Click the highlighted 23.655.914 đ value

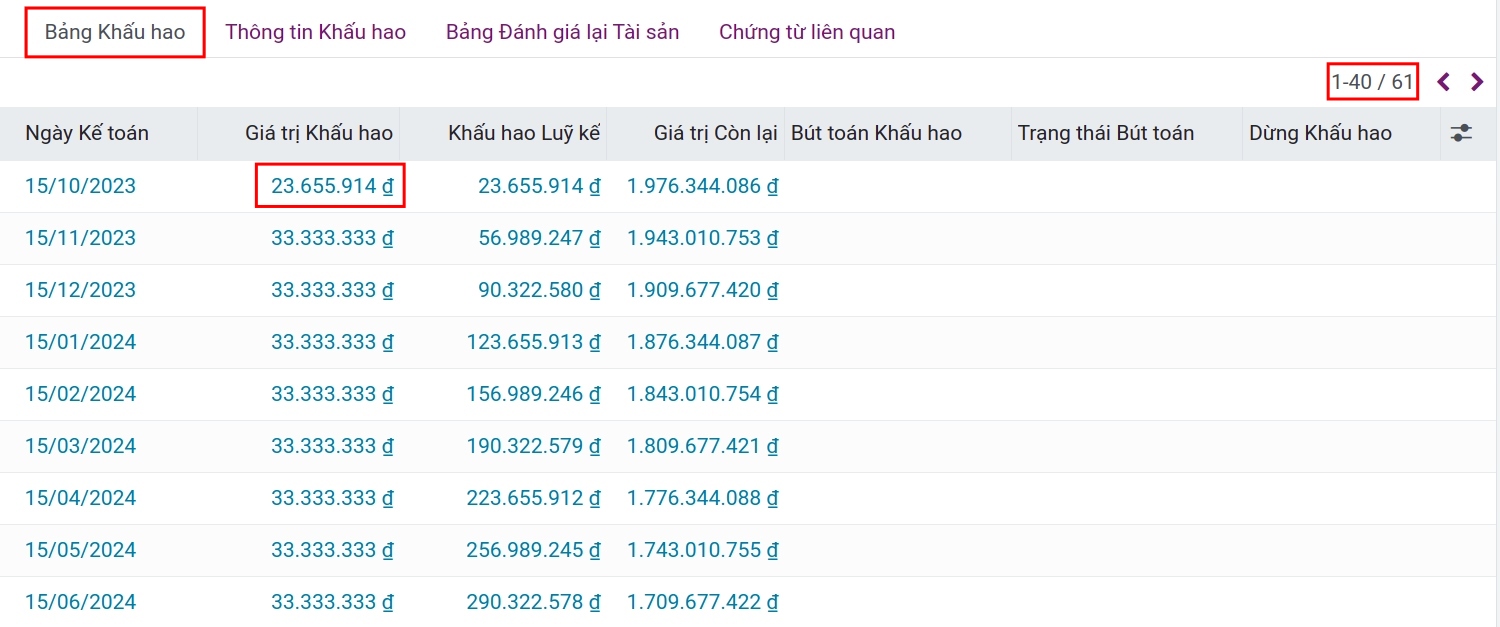click(330, 185)
